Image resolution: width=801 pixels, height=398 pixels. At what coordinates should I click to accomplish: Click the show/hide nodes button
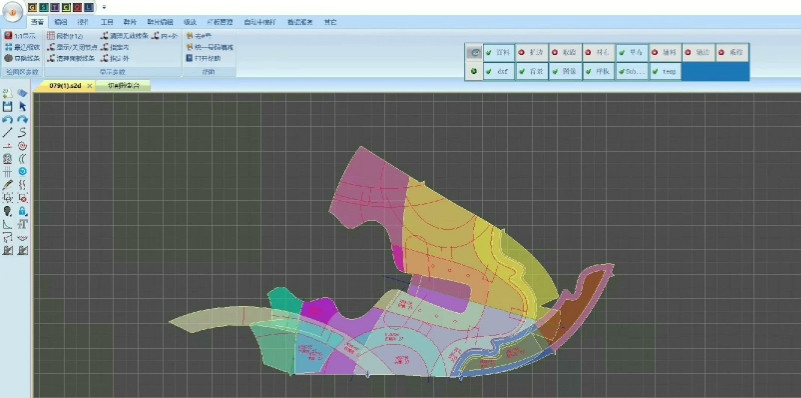click(x=72, y=47)
